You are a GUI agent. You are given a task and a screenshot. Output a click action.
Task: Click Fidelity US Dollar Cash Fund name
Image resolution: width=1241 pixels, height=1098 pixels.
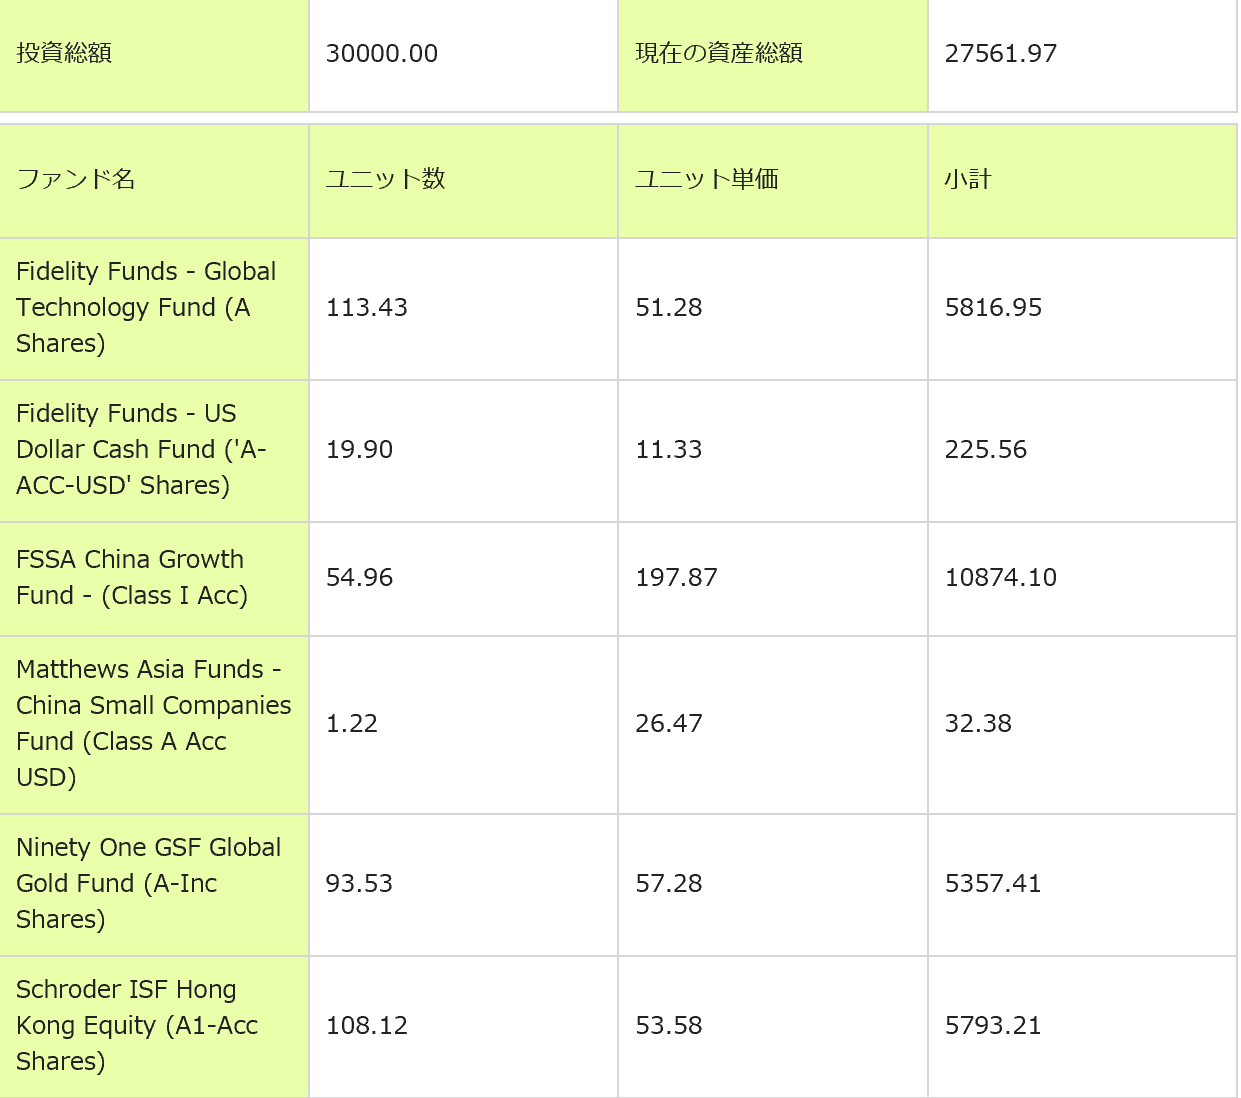[141, 449]
